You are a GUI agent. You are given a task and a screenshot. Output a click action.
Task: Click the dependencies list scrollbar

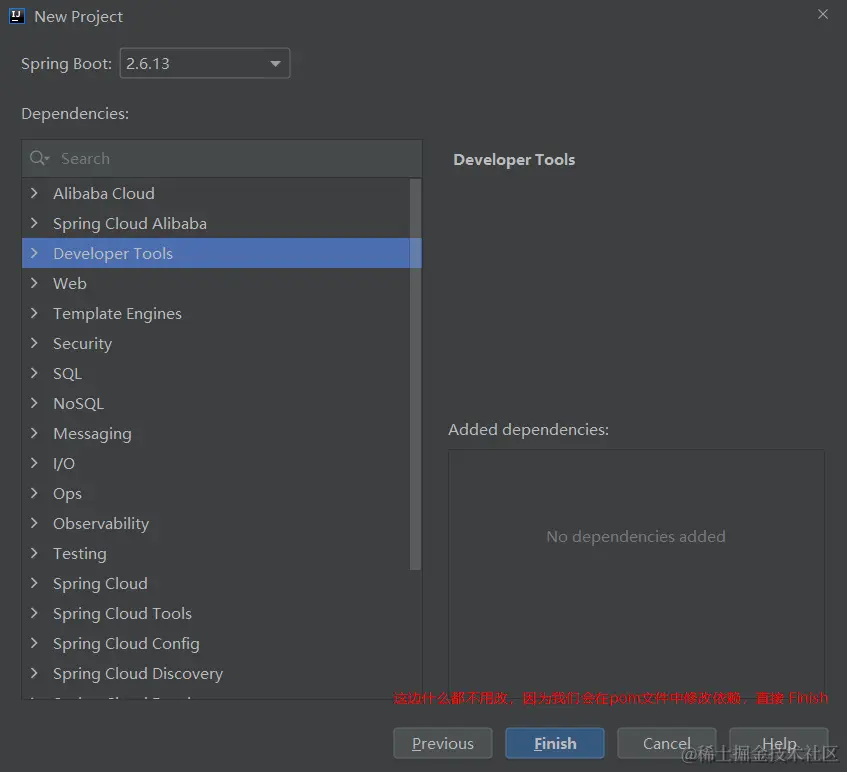point(415,374)
